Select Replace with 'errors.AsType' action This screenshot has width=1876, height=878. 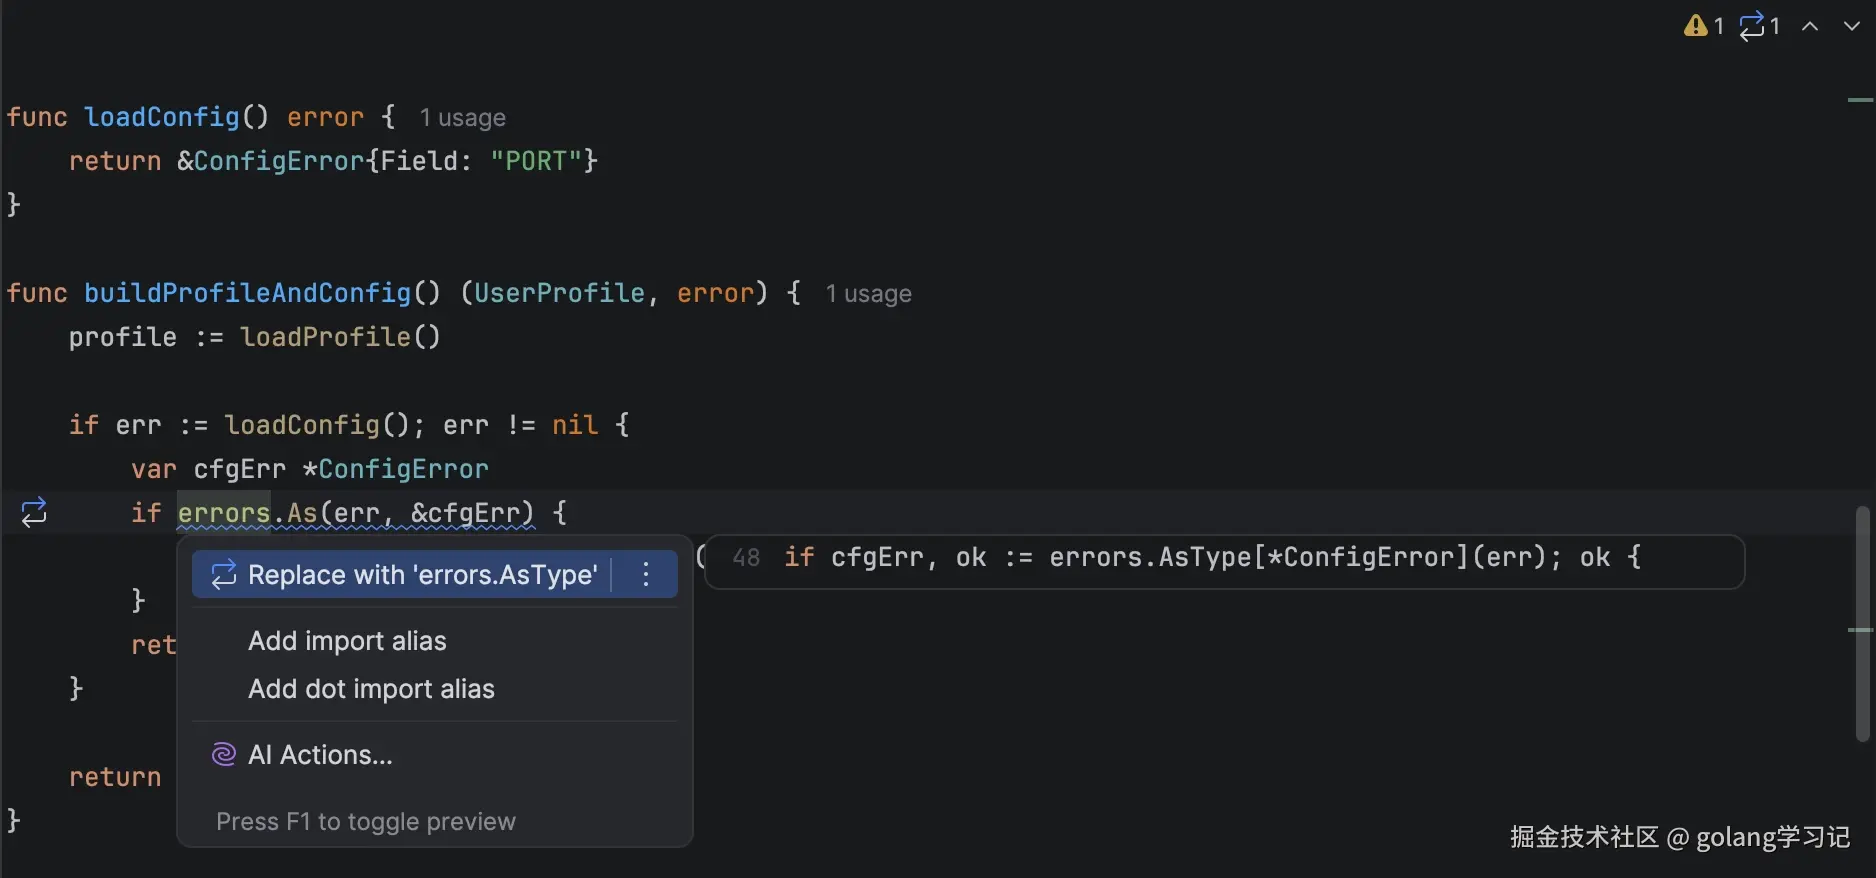435,575
